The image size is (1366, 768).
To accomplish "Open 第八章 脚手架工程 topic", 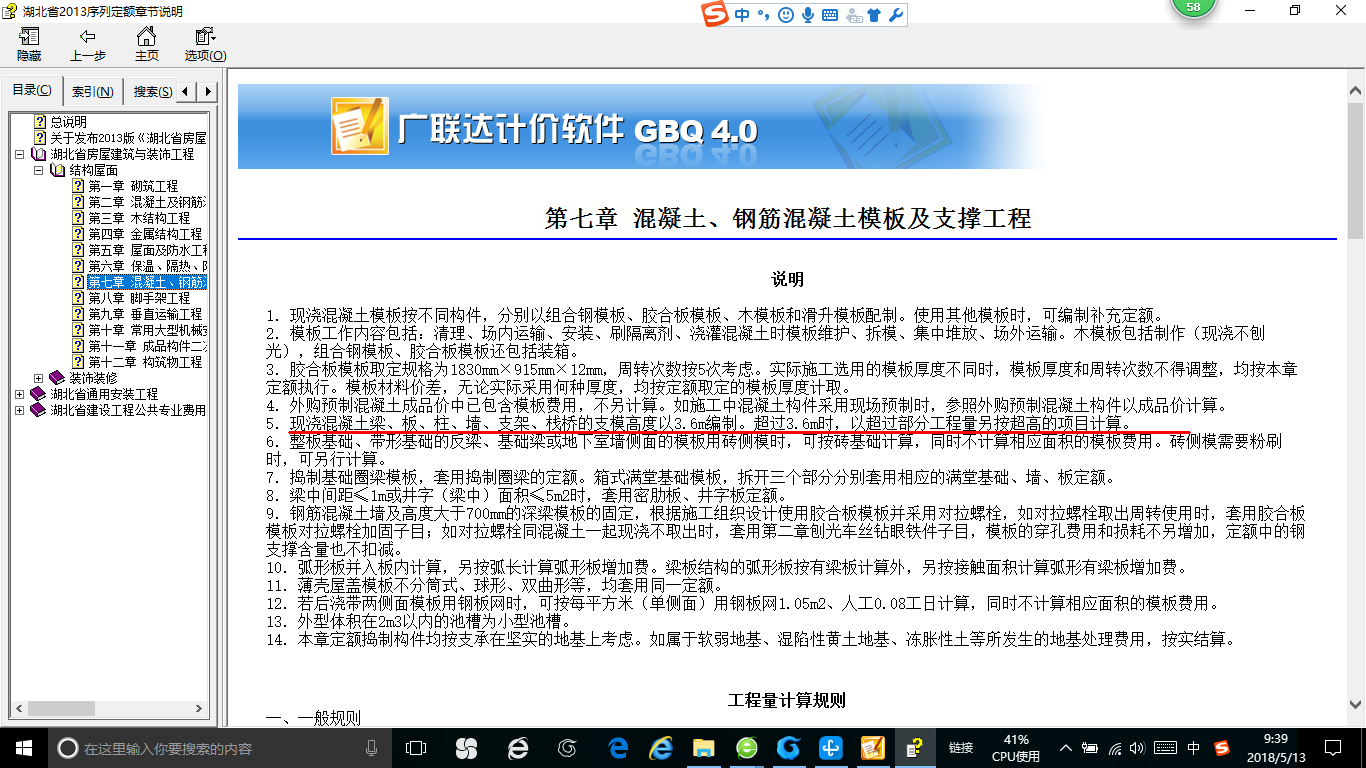I will 139,298.
